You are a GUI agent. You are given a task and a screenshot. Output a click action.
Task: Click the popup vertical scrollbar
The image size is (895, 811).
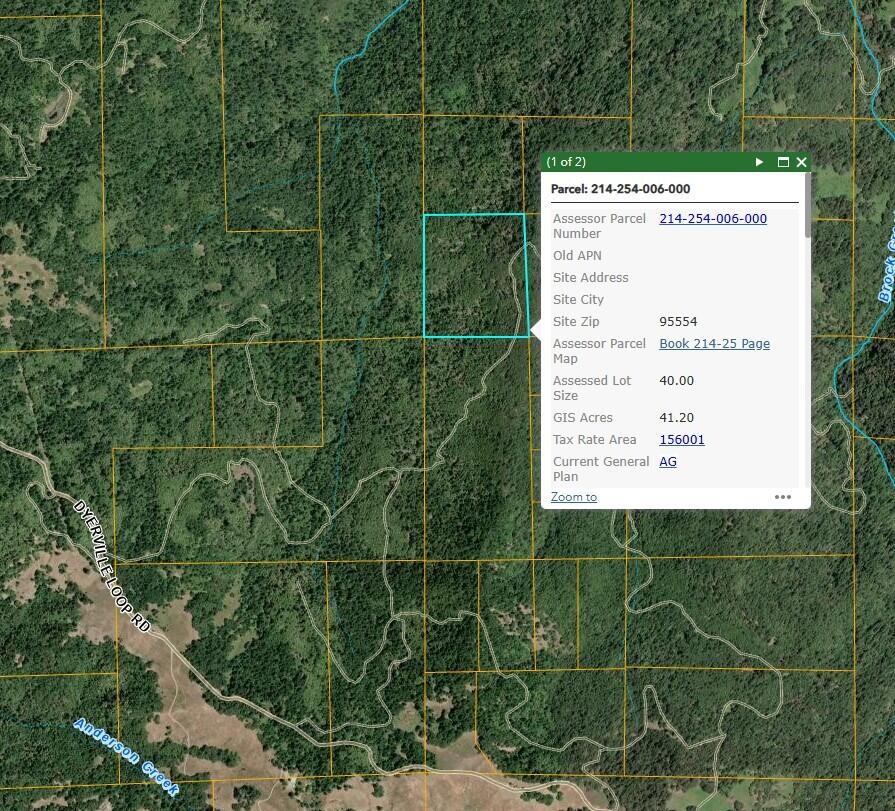coord(807,205)
